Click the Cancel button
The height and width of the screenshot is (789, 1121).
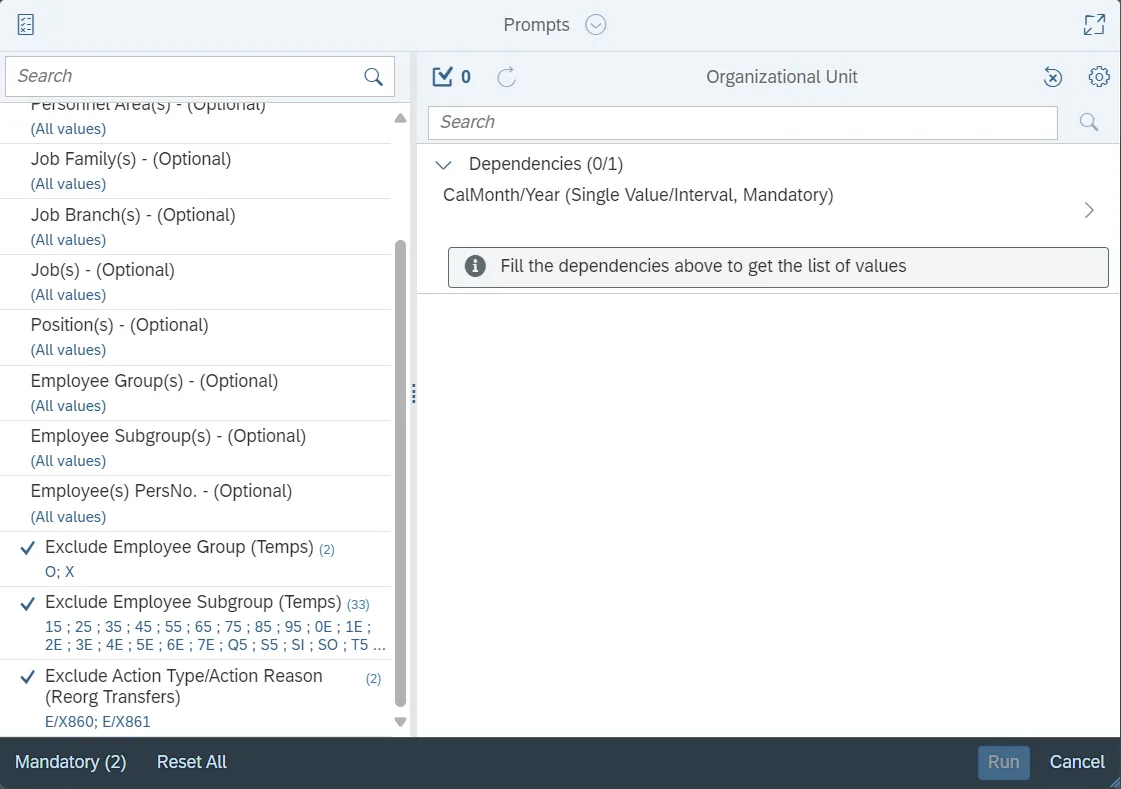pos(1077,762)
